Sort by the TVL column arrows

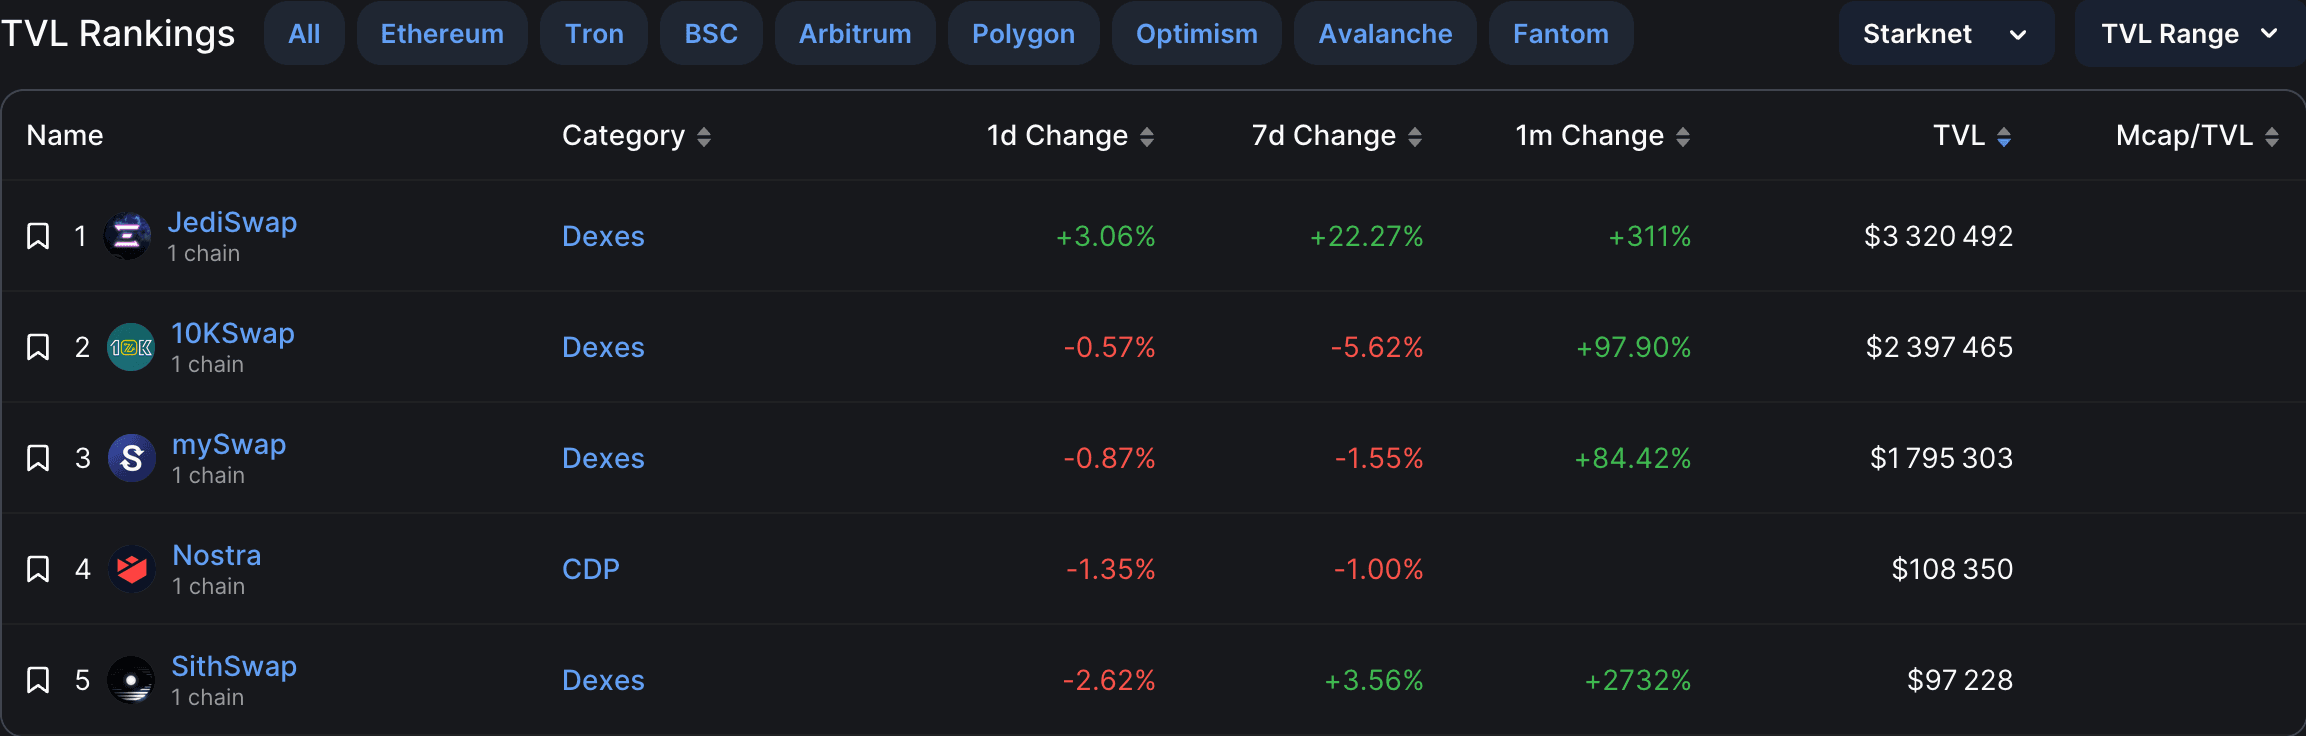[2004, 137]
